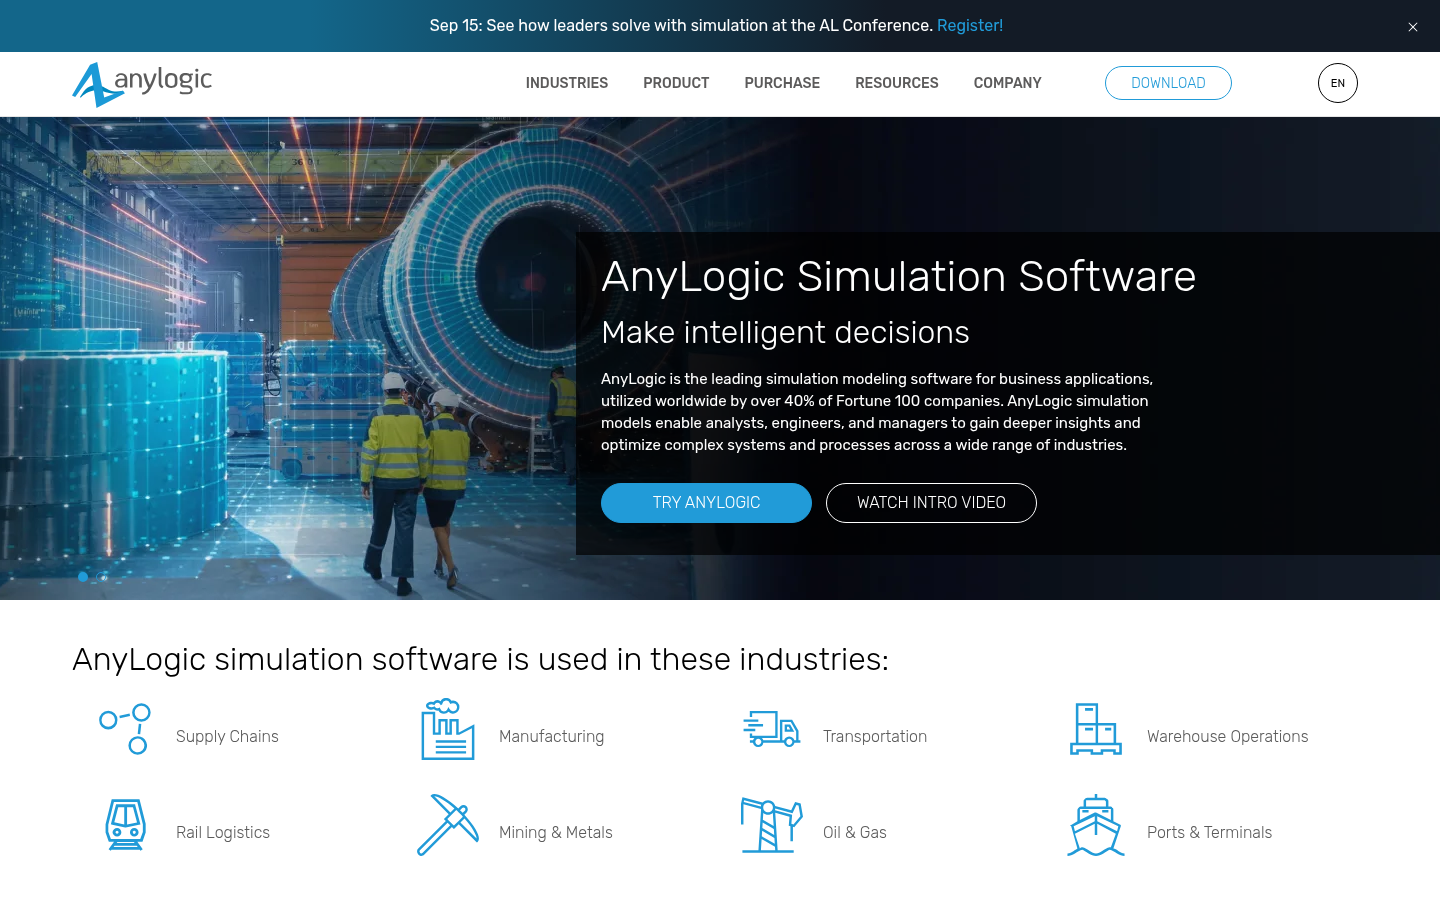Open the Purchase menu
1440x900 pixels.
tap(782, 83)
